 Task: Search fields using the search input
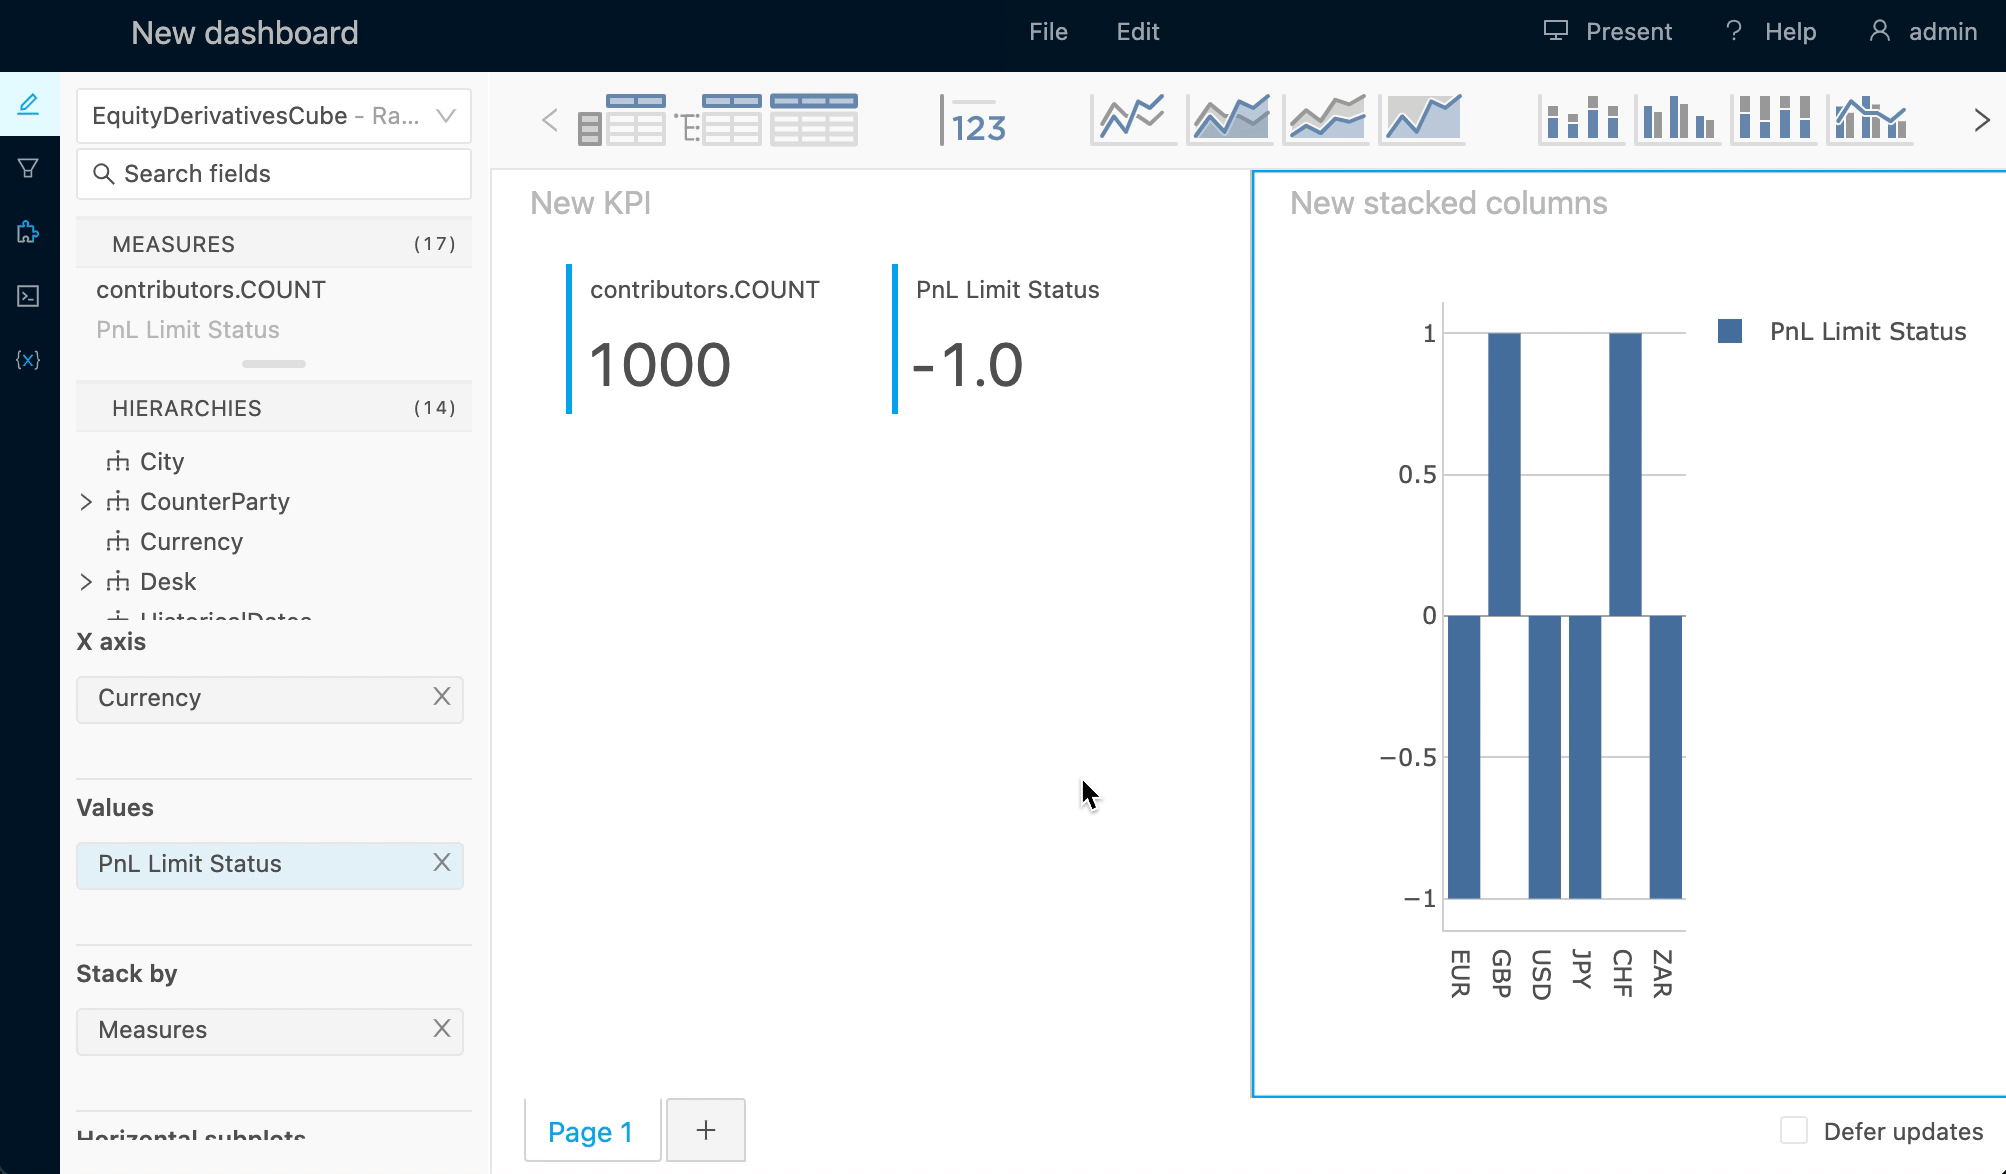(x=275, y=173)
